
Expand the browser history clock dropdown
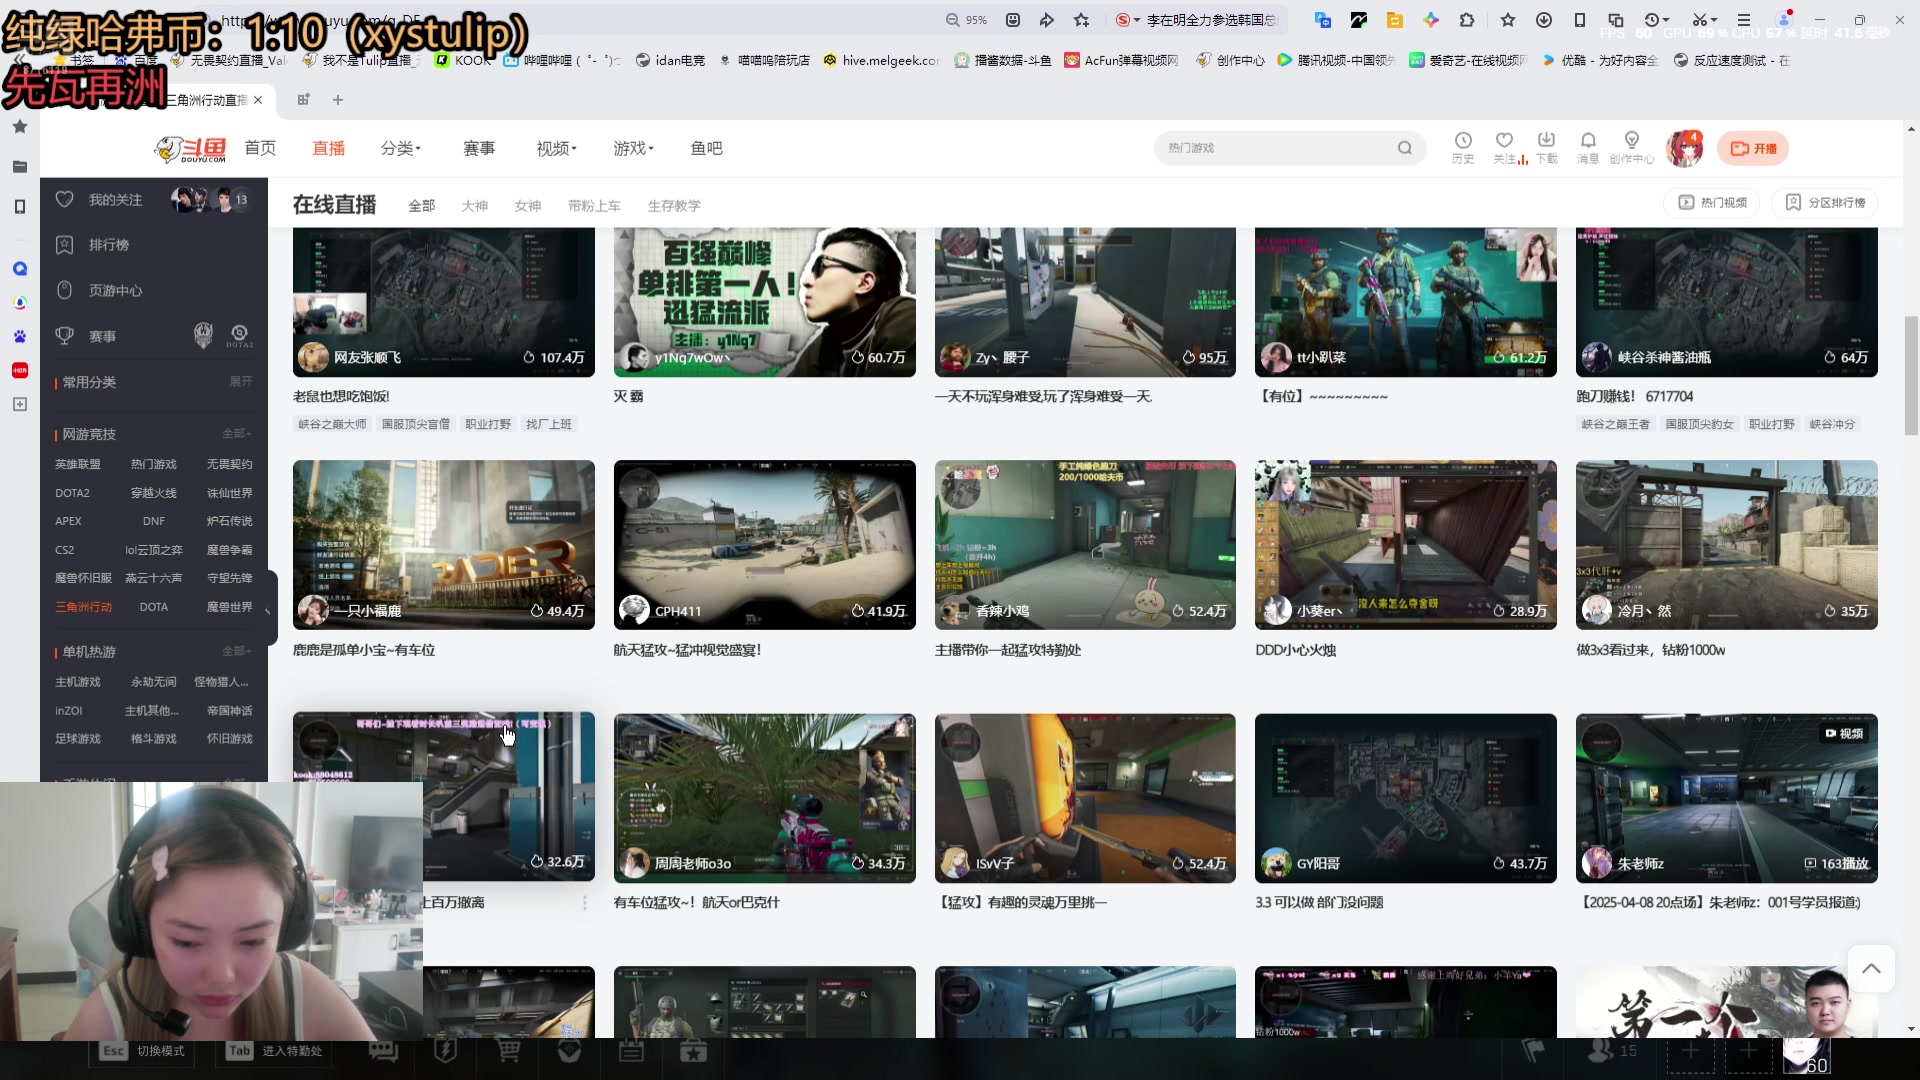[1657, 20]
